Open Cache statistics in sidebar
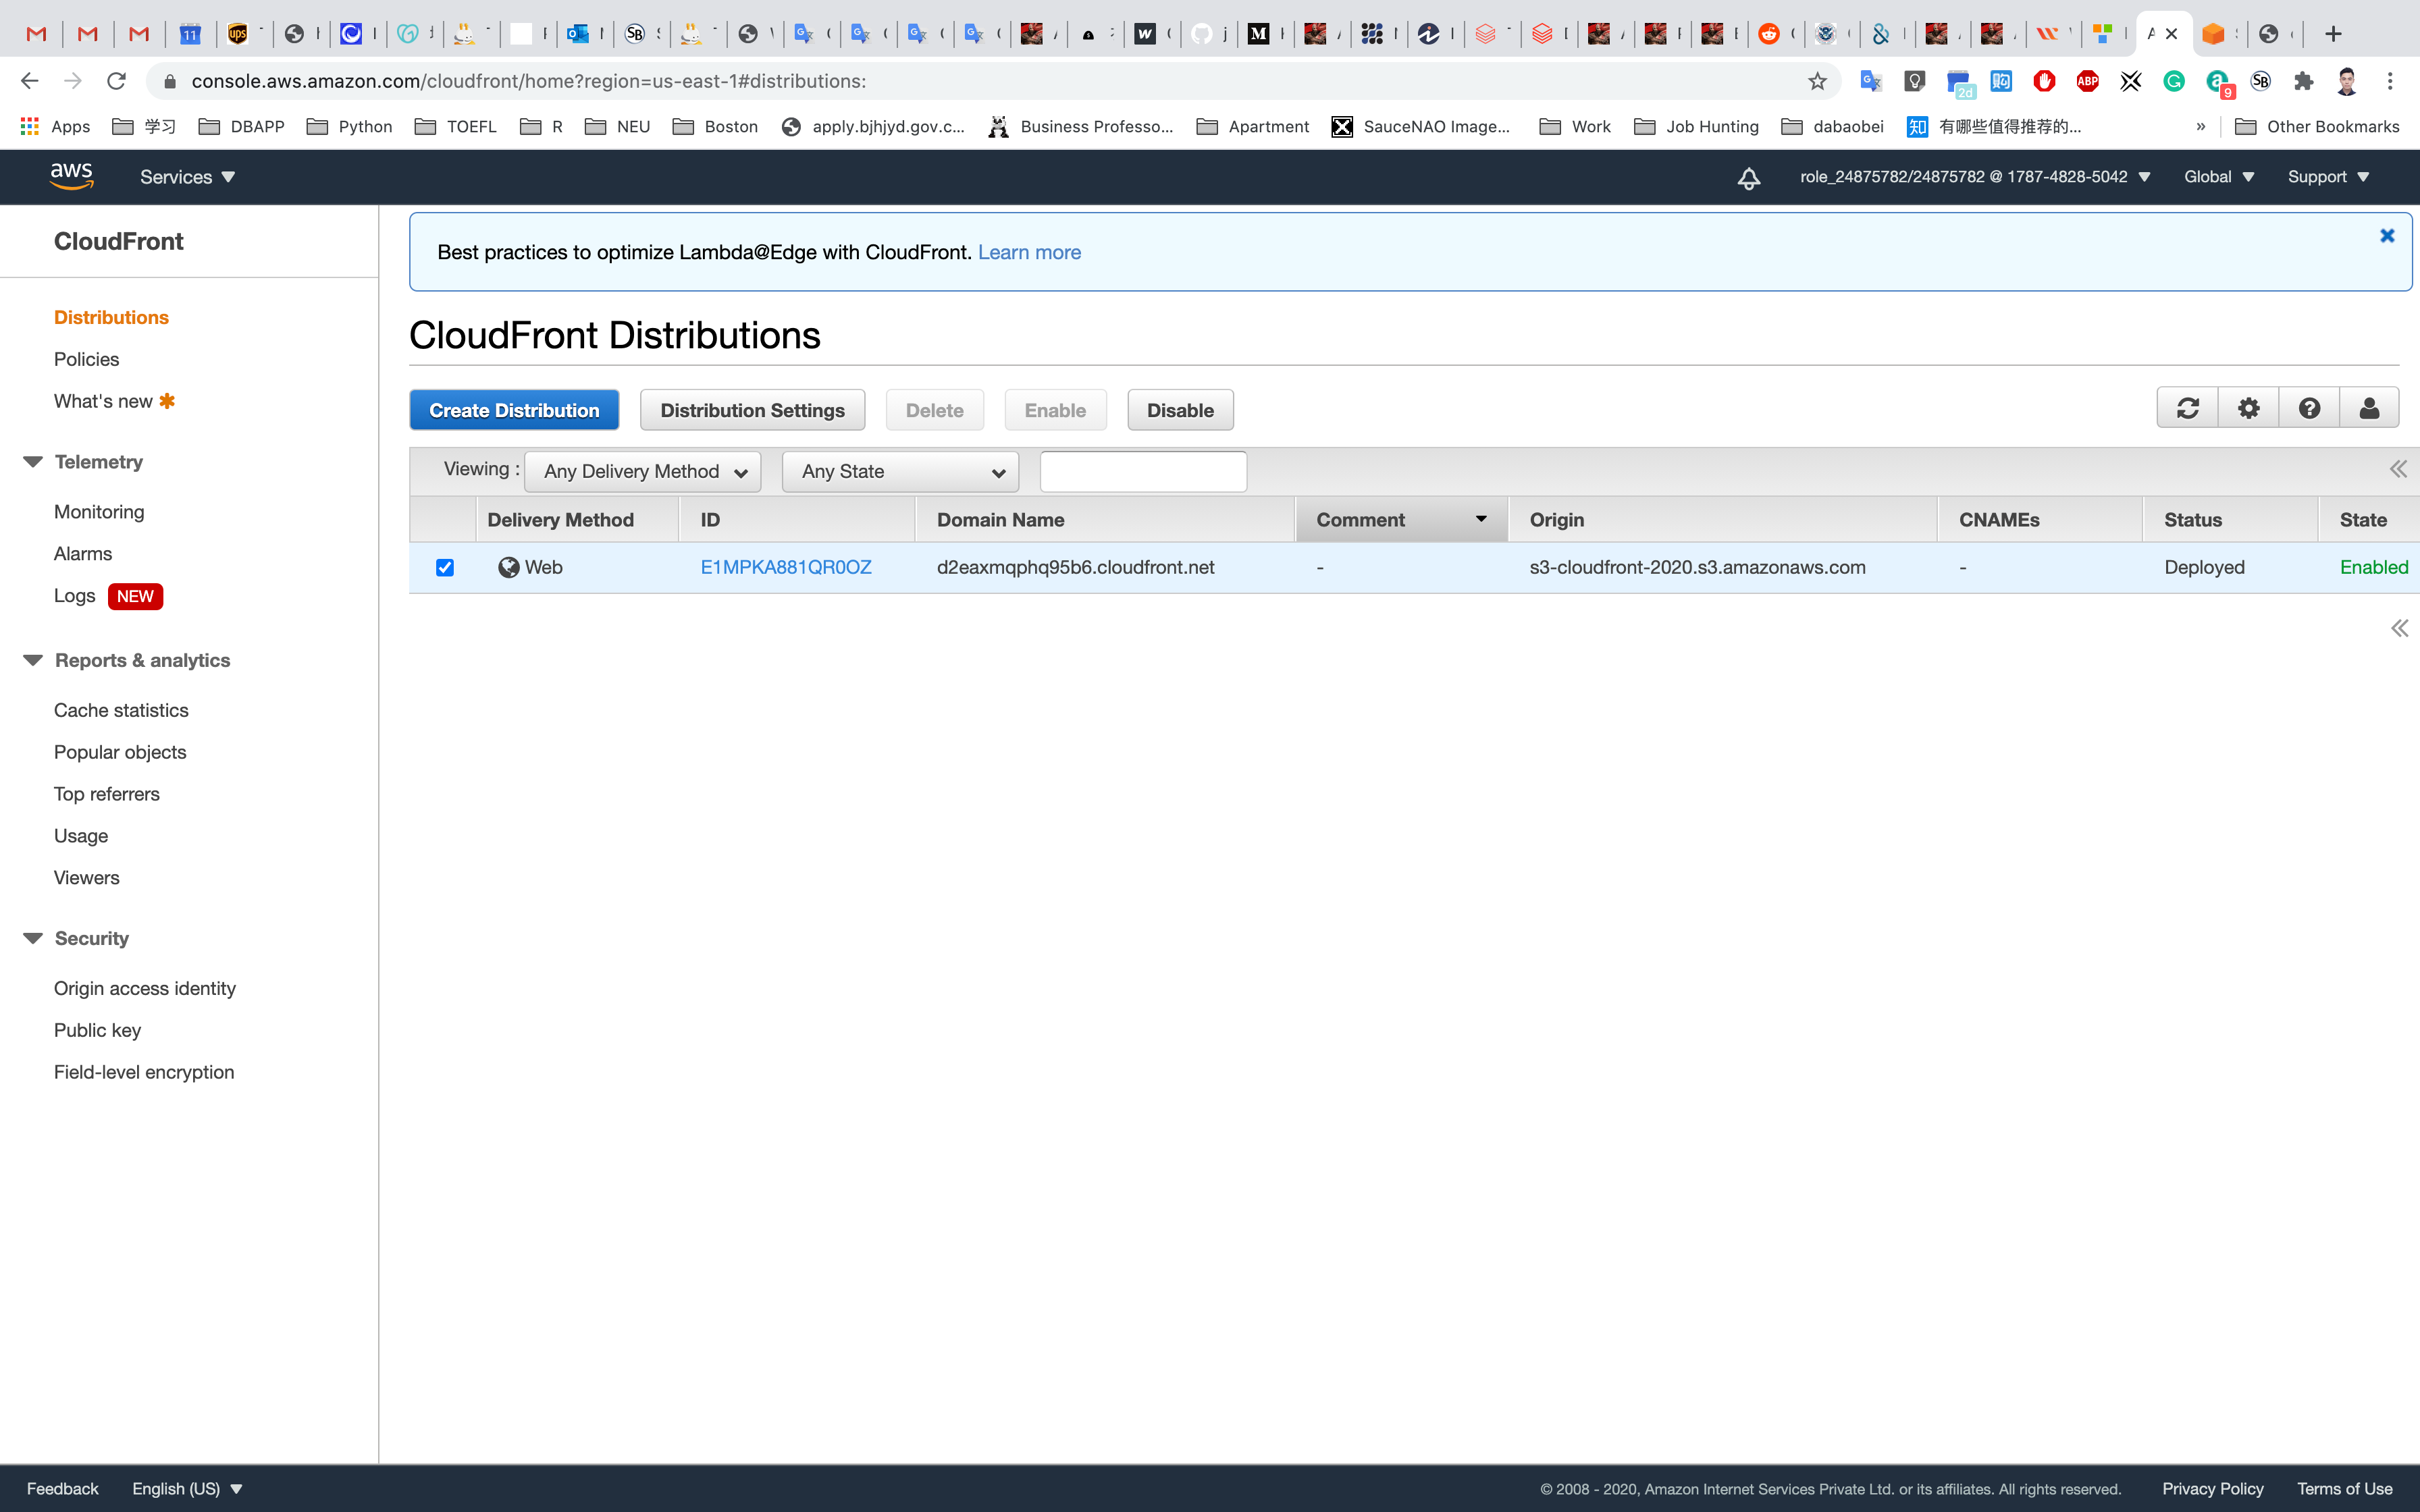 121,710
